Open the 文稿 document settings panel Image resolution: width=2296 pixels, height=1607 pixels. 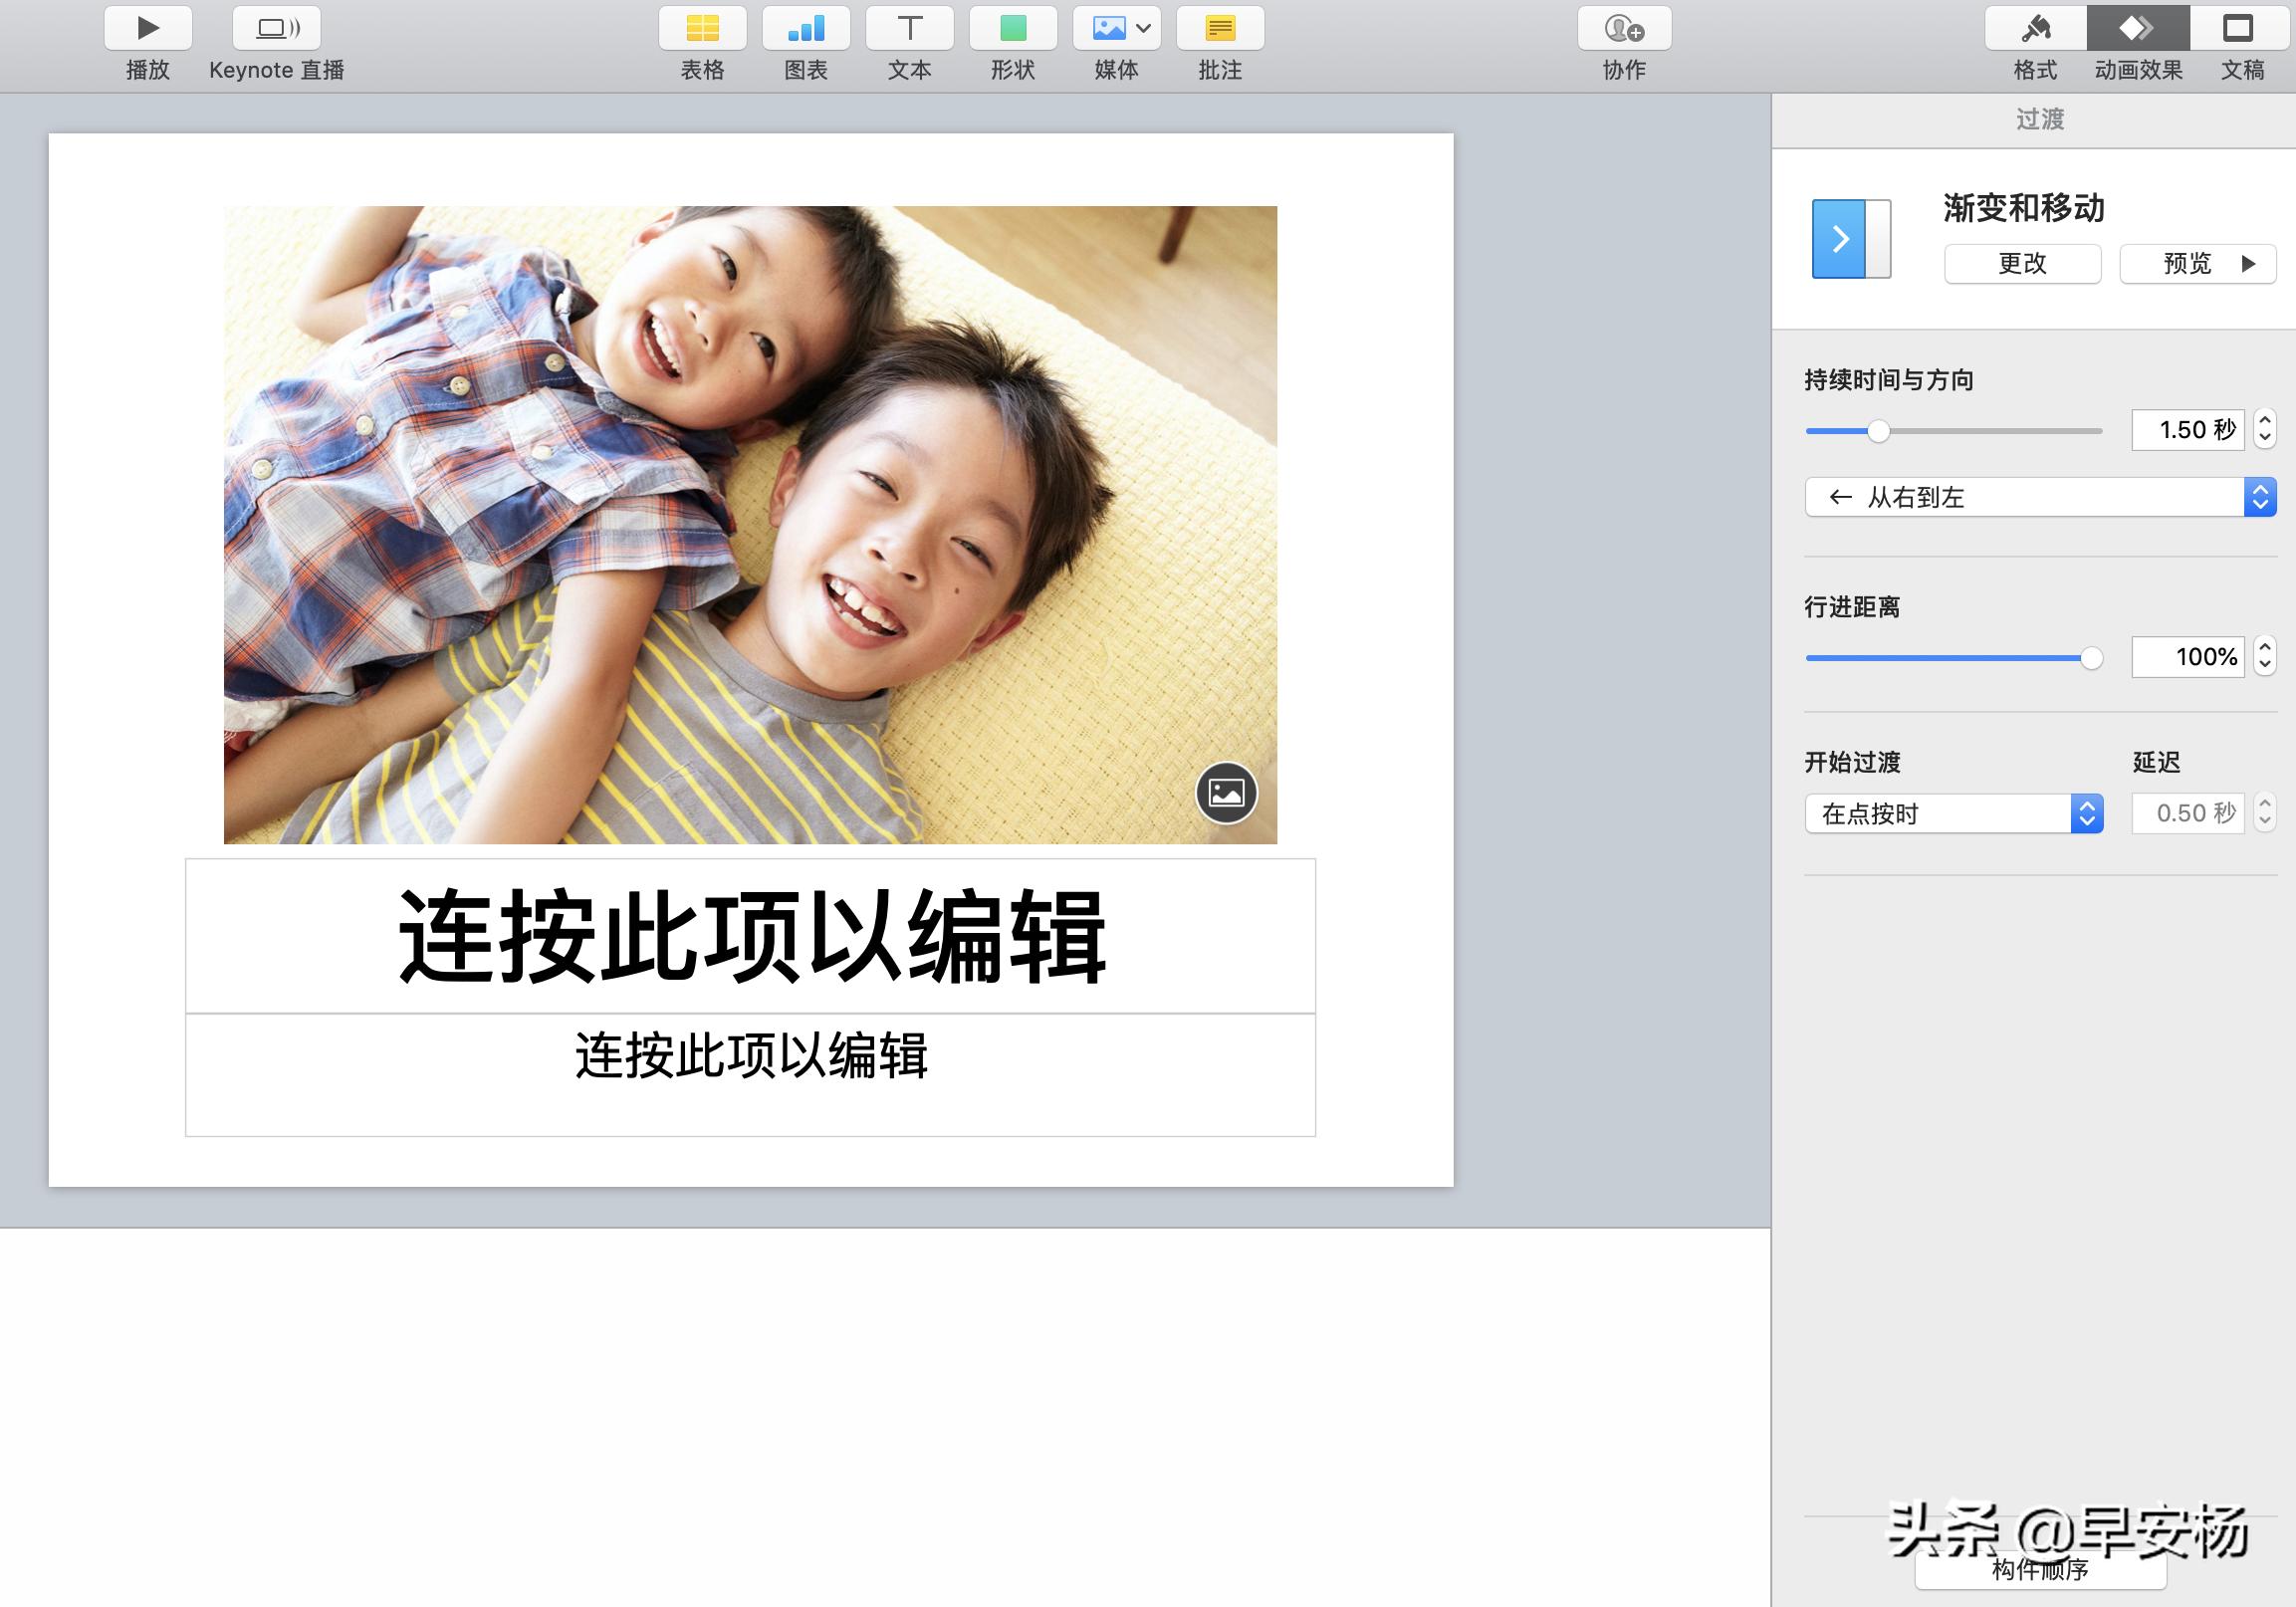coord(2238,27)
